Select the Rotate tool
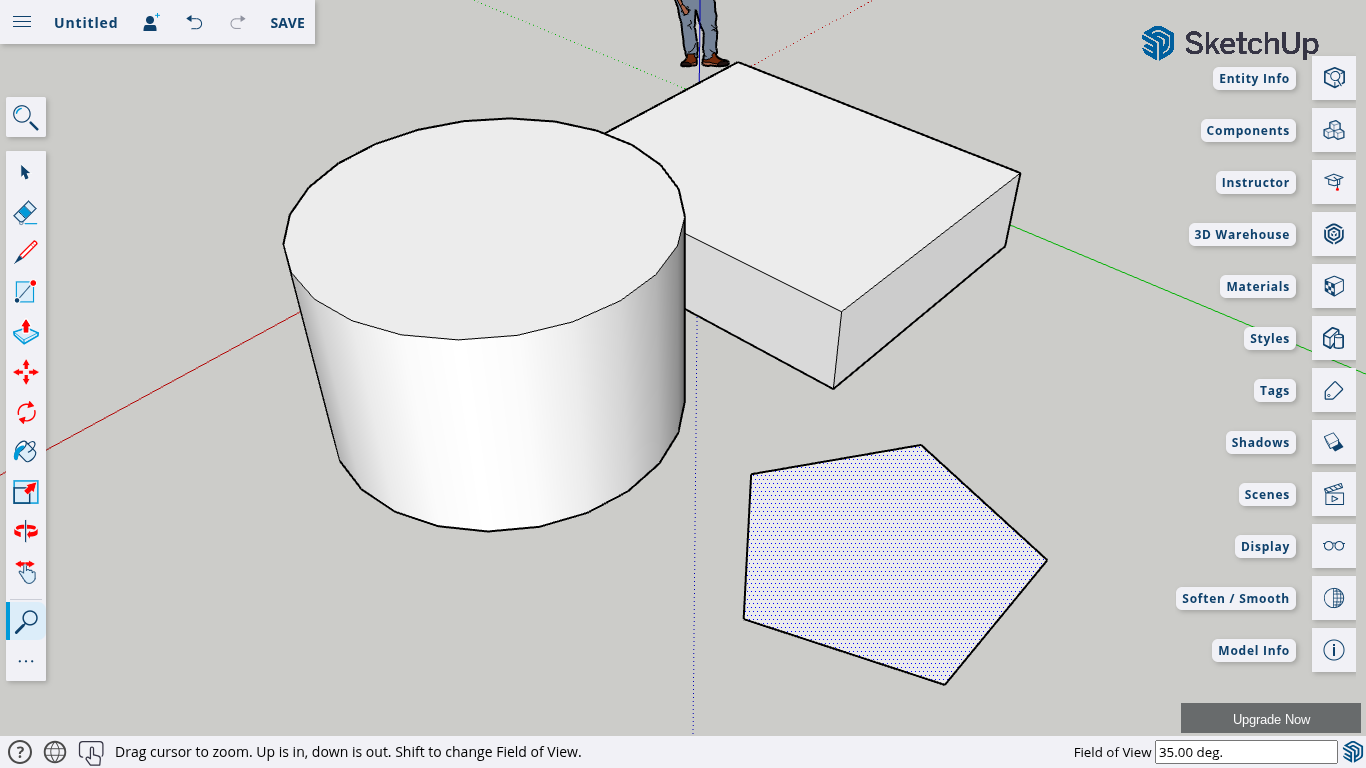 (x=26, y=412)
